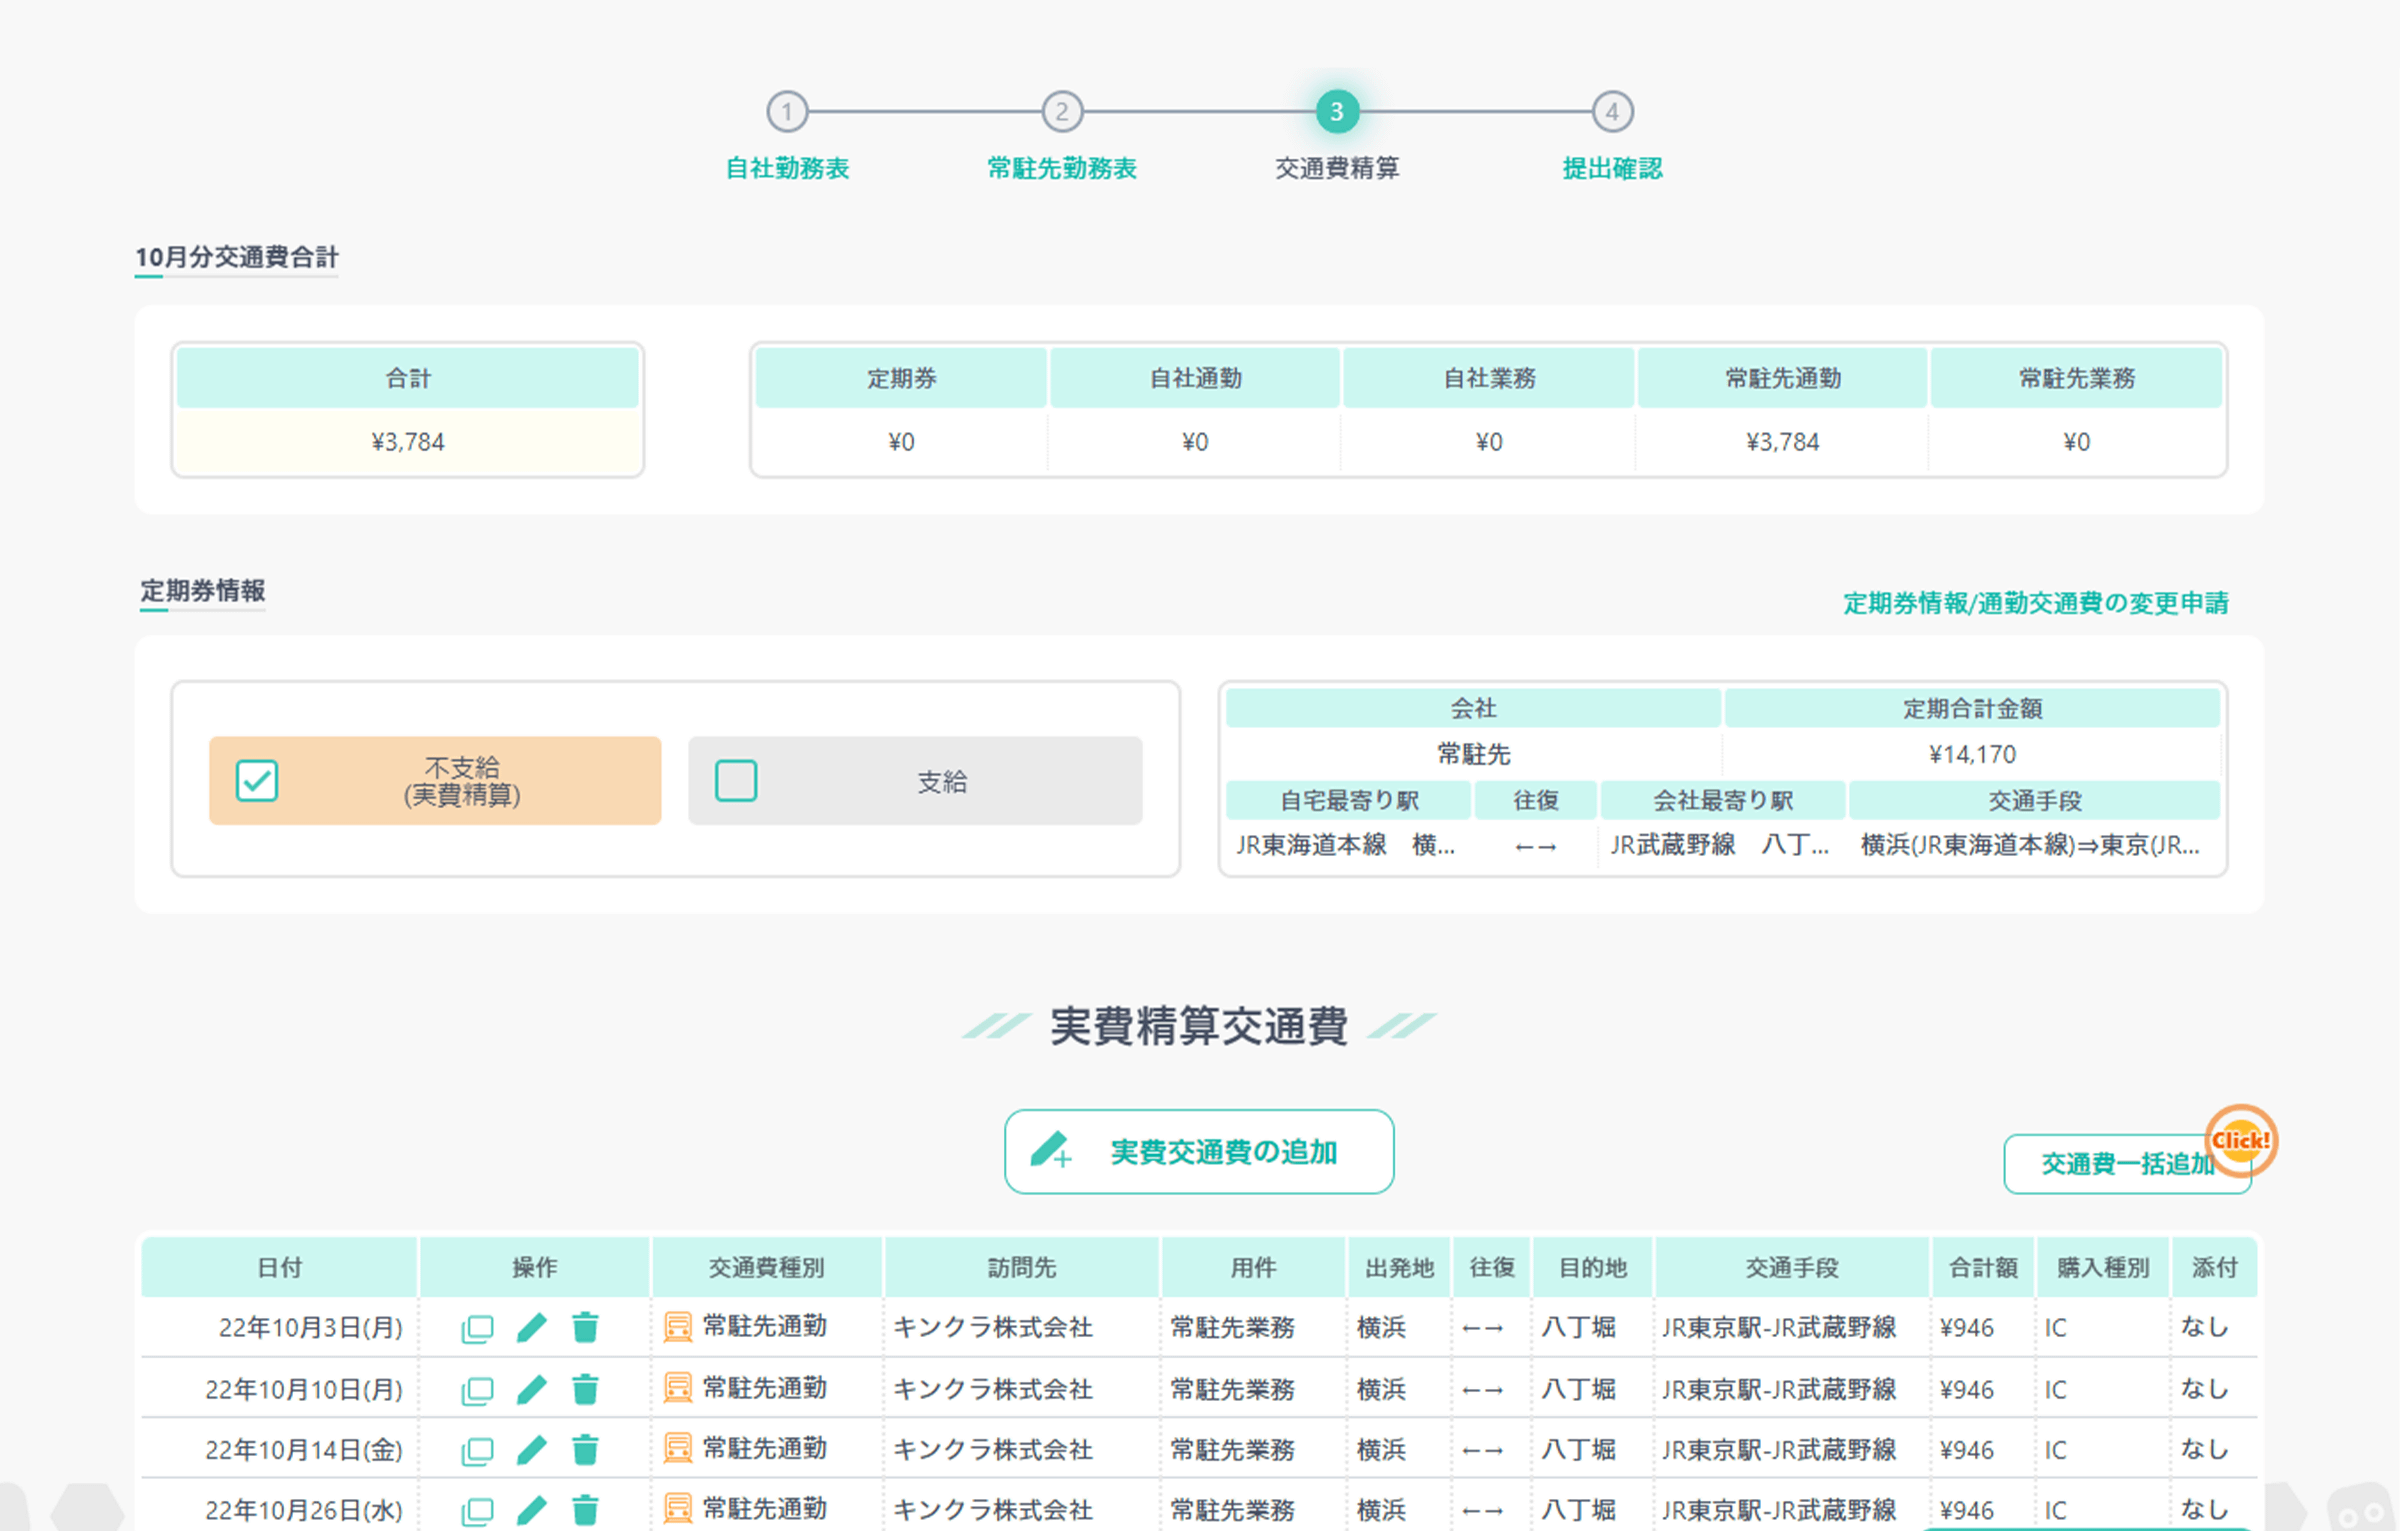The image size is (2400, 1531).
Task: Select the current step 3 circle
Action: tap(1337, 112)
